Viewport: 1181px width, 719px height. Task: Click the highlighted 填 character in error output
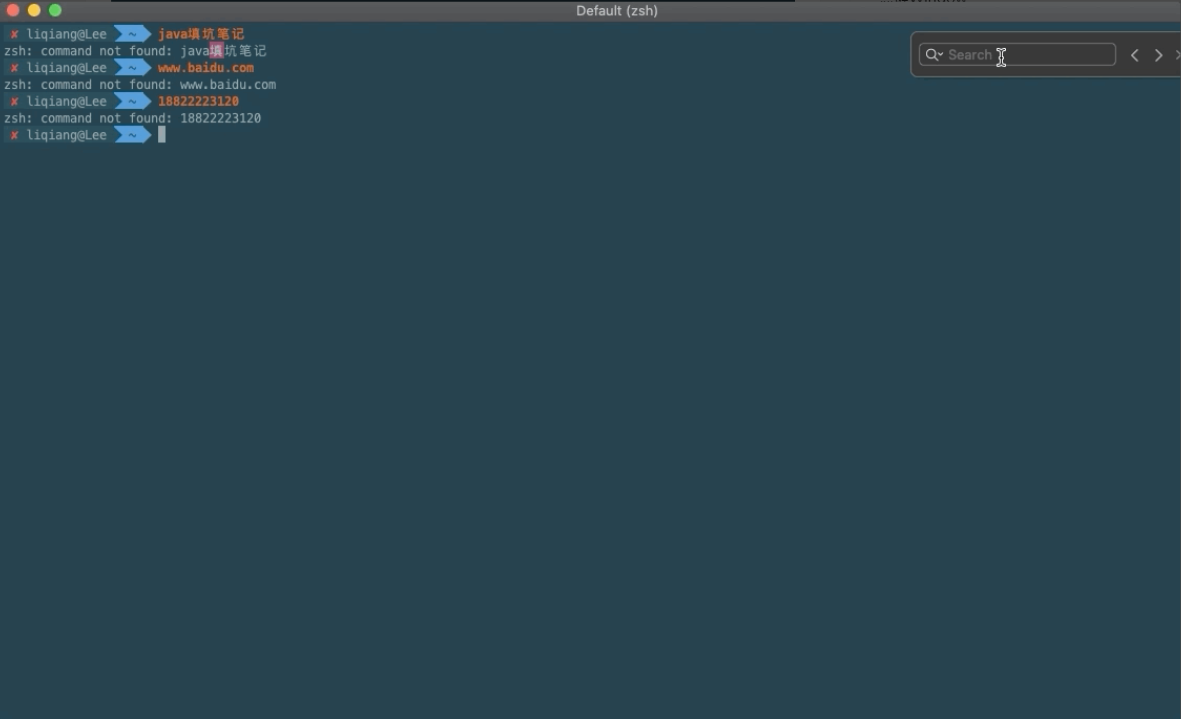(216, 50)
